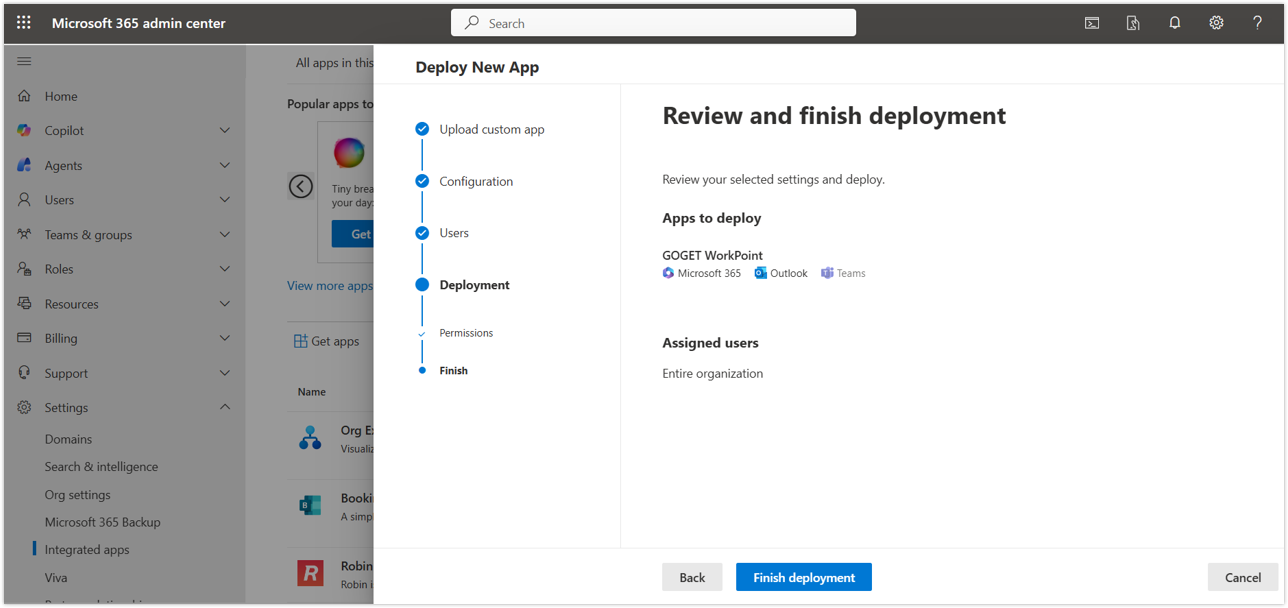Click the Name column header
The width and height of the screenshot is (1288, 608).
311,392
